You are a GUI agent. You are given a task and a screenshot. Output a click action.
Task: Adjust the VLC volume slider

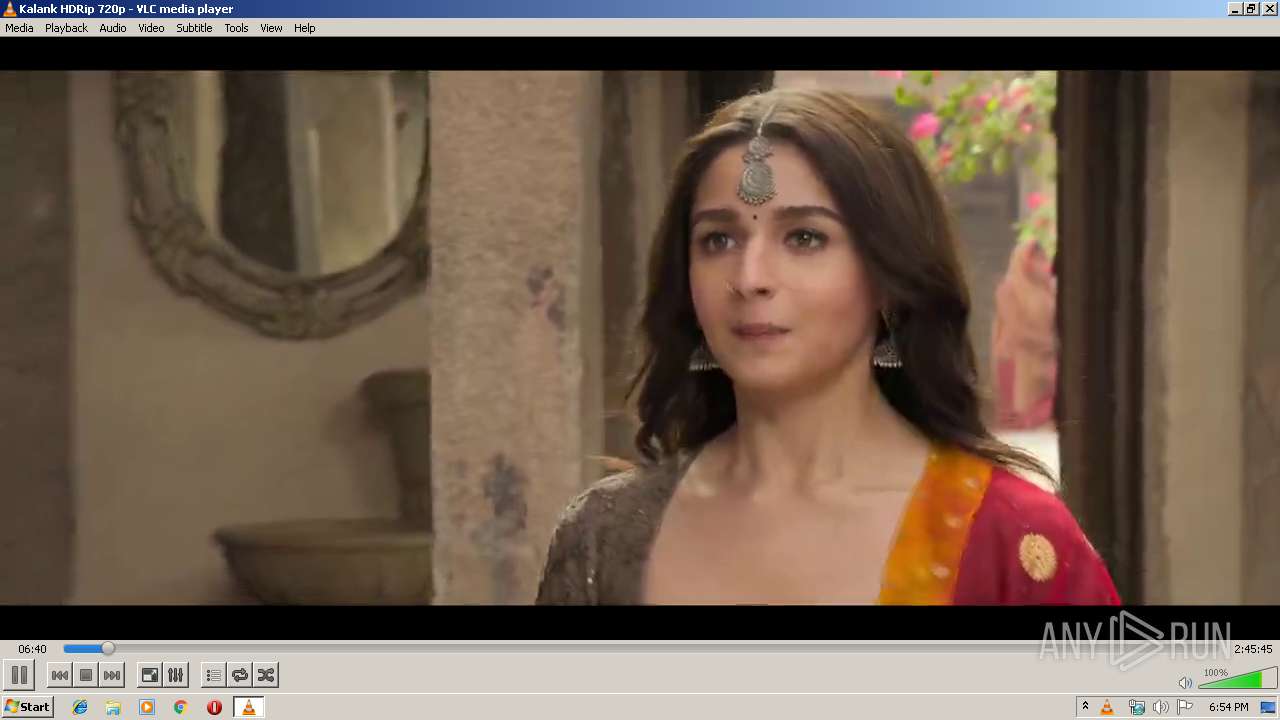[x=1237, y=679]
